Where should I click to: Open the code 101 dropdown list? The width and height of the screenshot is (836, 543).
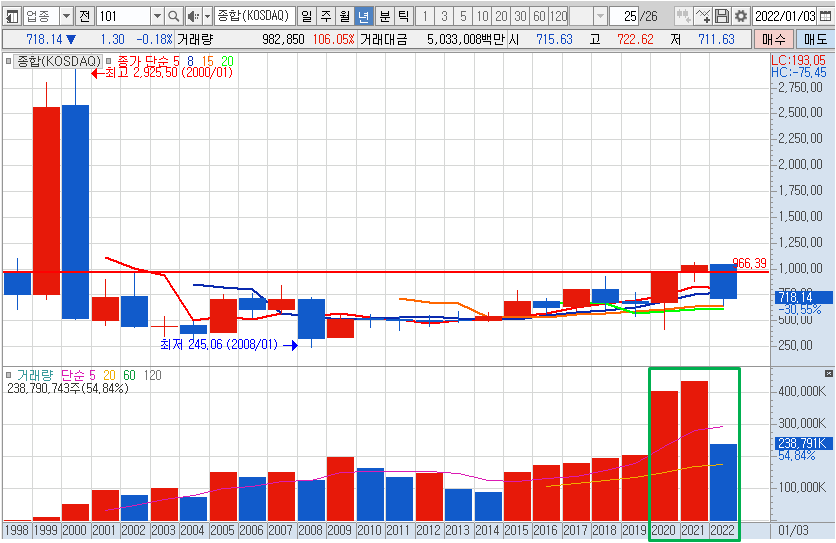[x=157, y=17]
